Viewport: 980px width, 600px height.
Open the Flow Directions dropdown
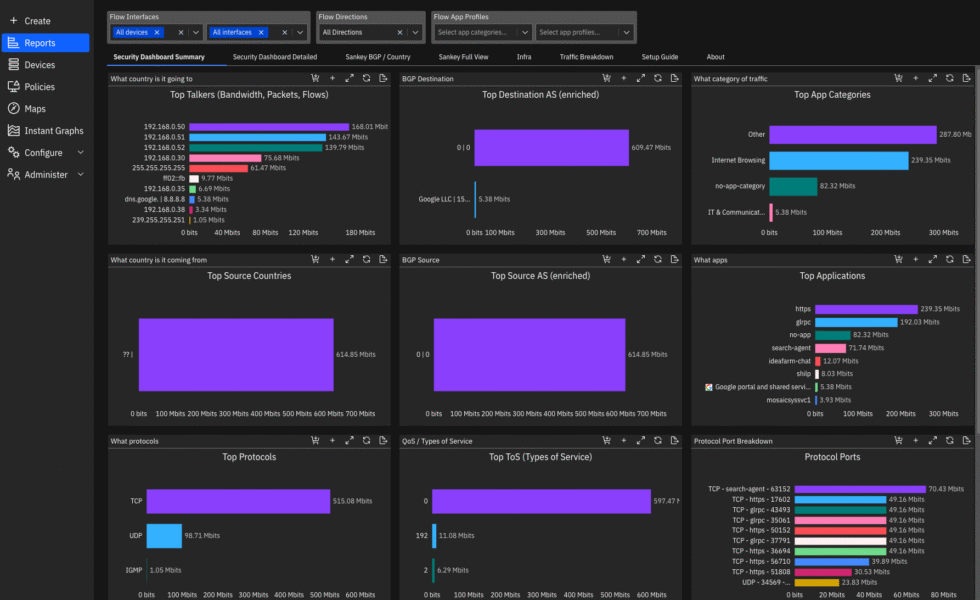416,32
